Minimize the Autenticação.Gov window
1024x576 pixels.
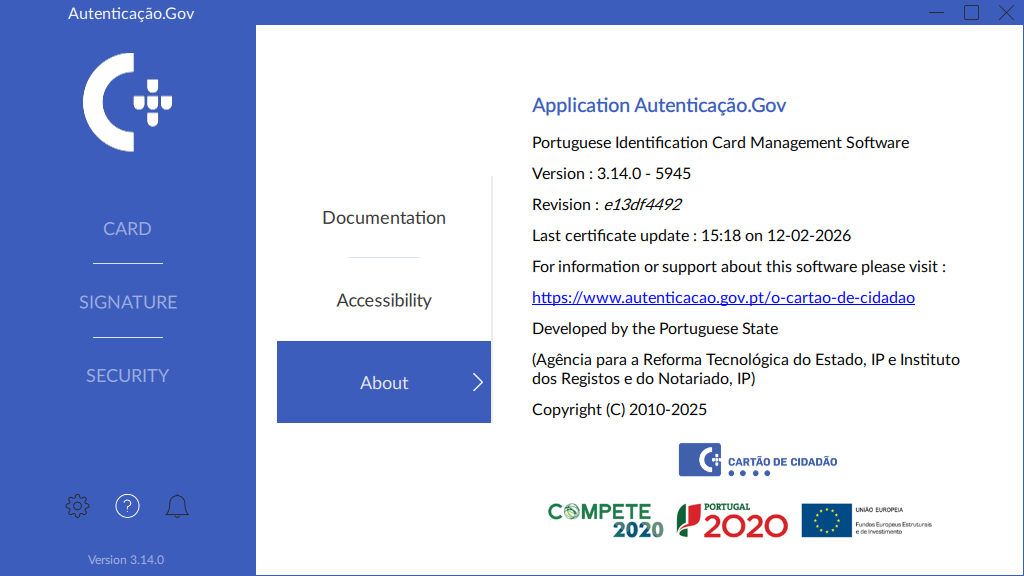pyautogui.click(x=936, y=12)
